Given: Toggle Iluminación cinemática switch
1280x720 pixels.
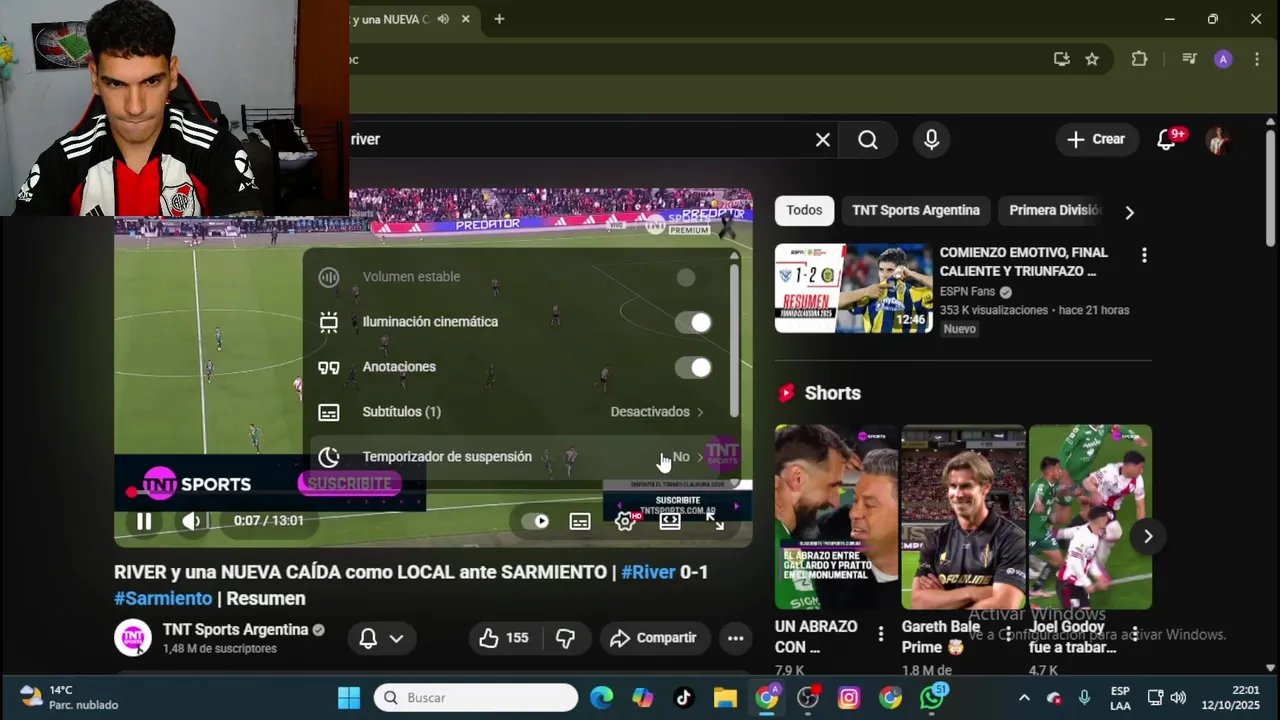Looking at the screenshot, I should tap(693, 322).
